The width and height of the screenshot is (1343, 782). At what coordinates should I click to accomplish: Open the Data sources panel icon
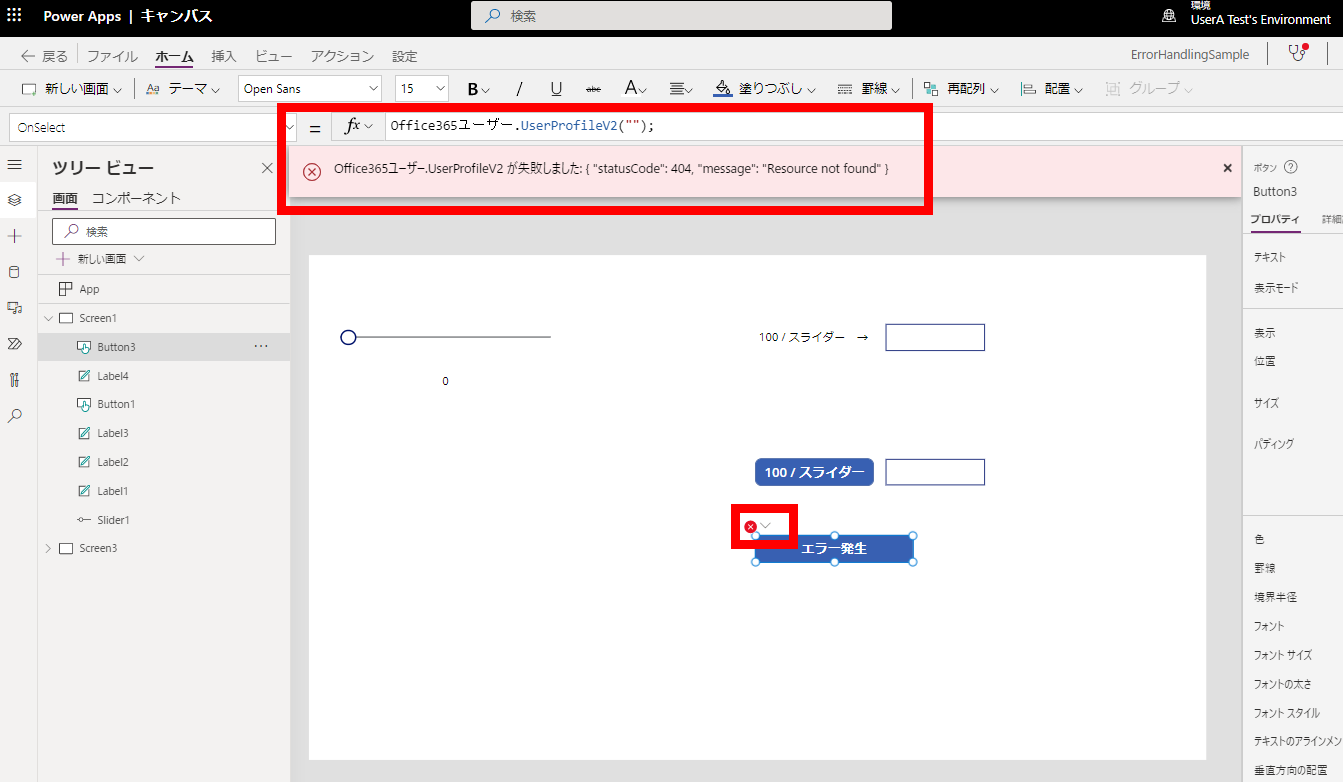(x=14, y=271)
